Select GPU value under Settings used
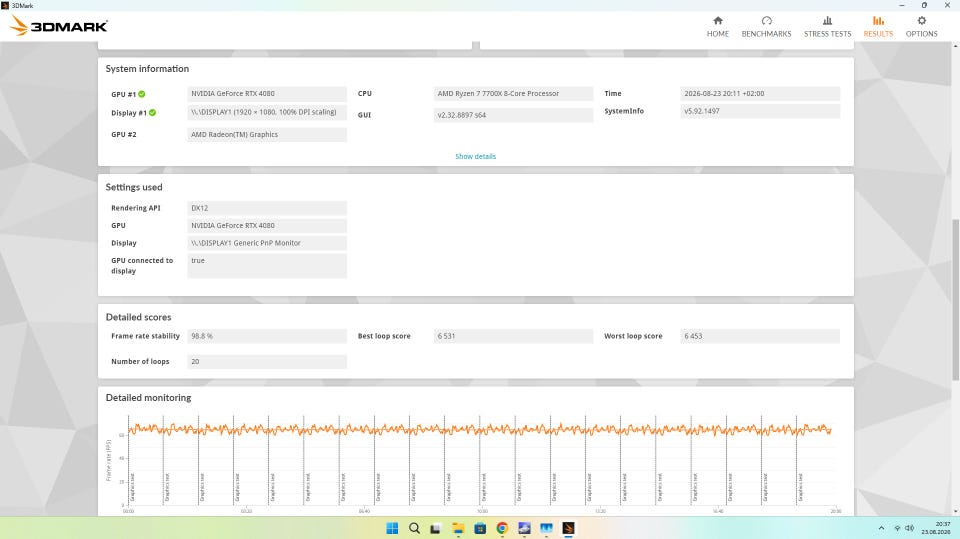Image resolution: width=960 pixels, height=539 pixels. point(267,225)
